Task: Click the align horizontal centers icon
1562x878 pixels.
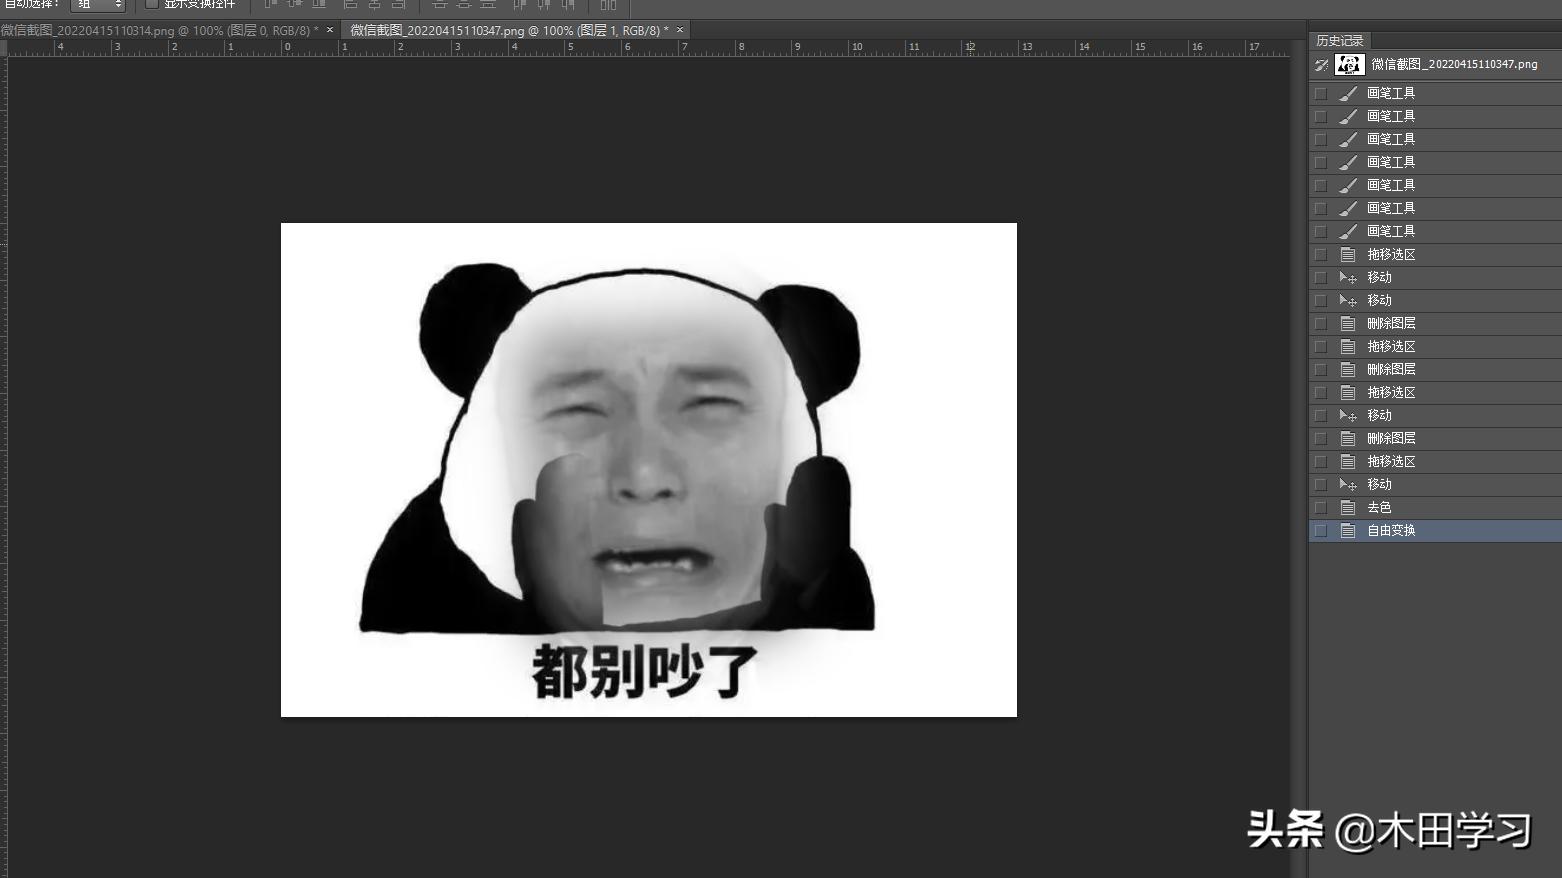Action: click(x=375, y=5)
